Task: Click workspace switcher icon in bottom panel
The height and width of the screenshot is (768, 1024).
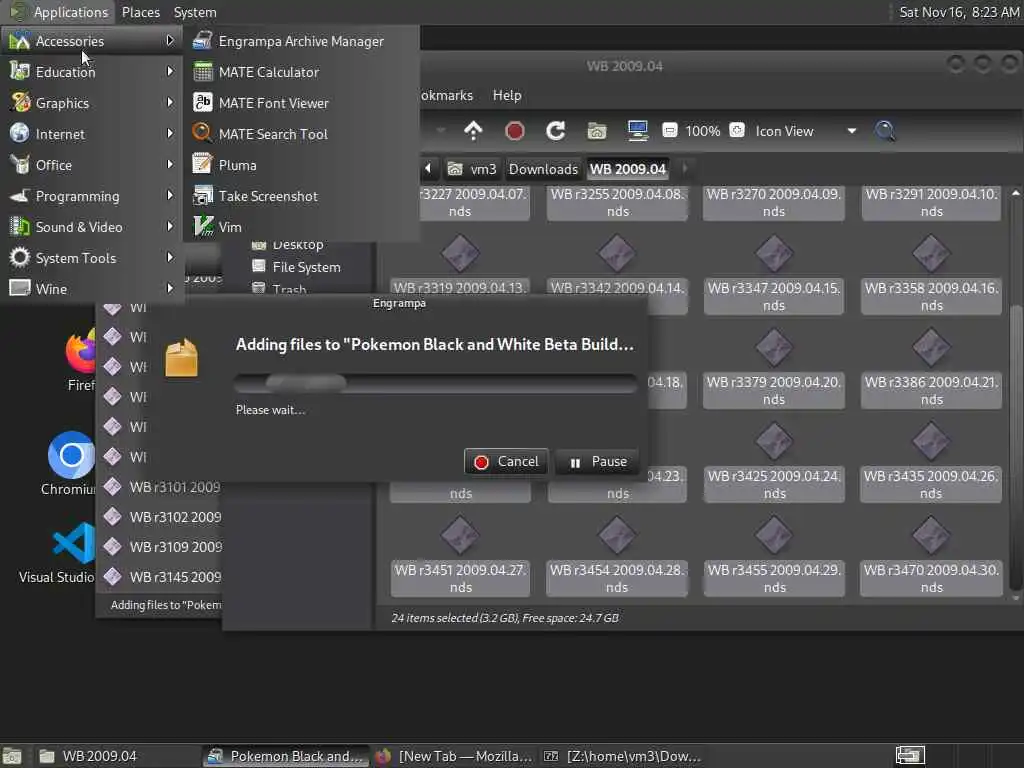Action: (x=910, y=756)
